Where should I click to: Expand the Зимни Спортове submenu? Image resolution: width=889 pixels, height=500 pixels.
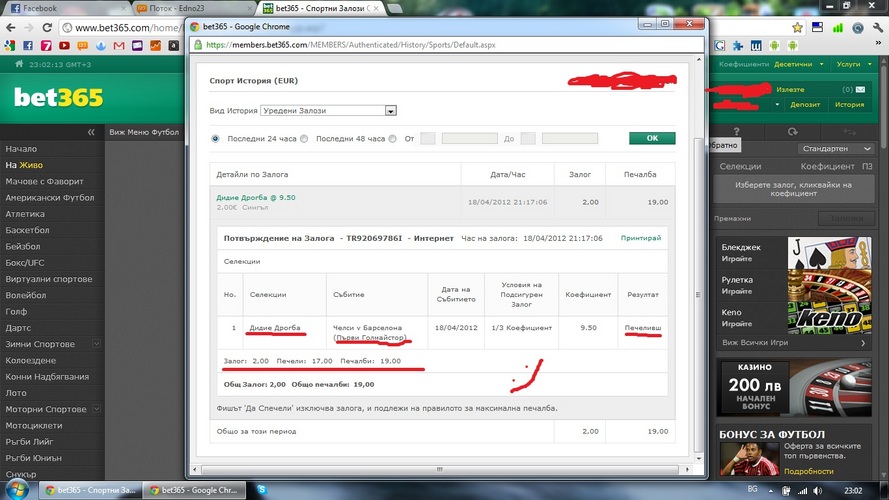(96, 344)
